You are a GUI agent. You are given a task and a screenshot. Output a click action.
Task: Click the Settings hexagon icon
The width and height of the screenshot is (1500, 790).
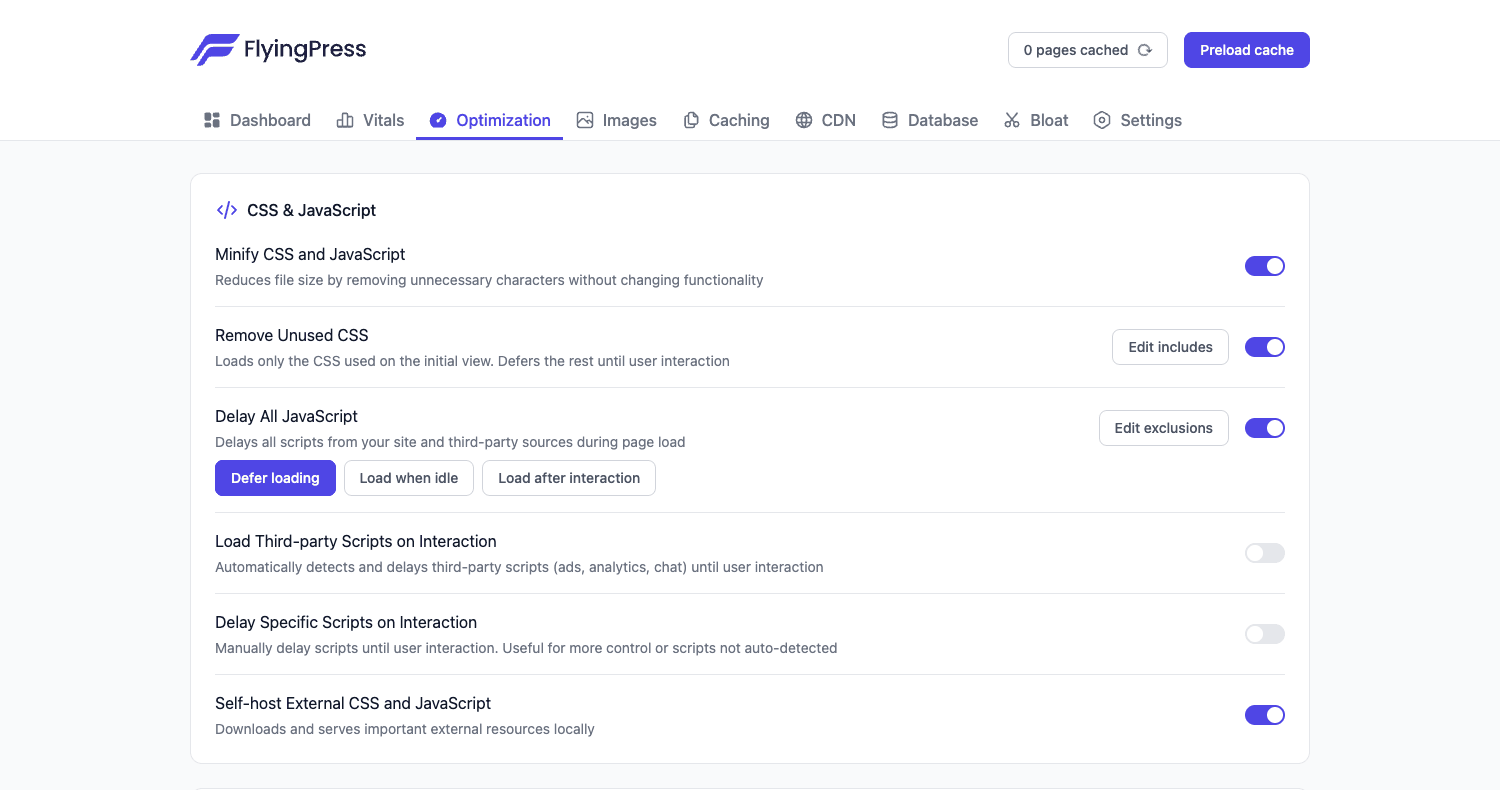pyautogui.click(x=1102, y=120)
